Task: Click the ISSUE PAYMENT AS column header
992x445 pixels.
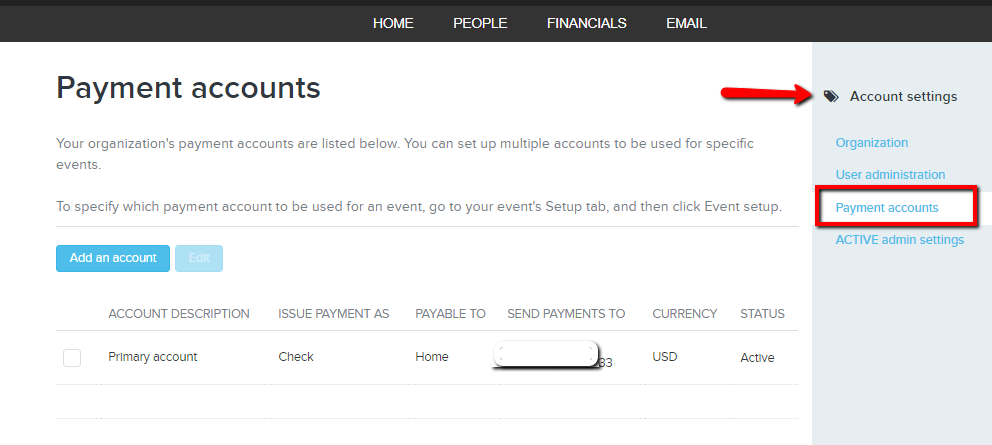Action: point(333,314)
